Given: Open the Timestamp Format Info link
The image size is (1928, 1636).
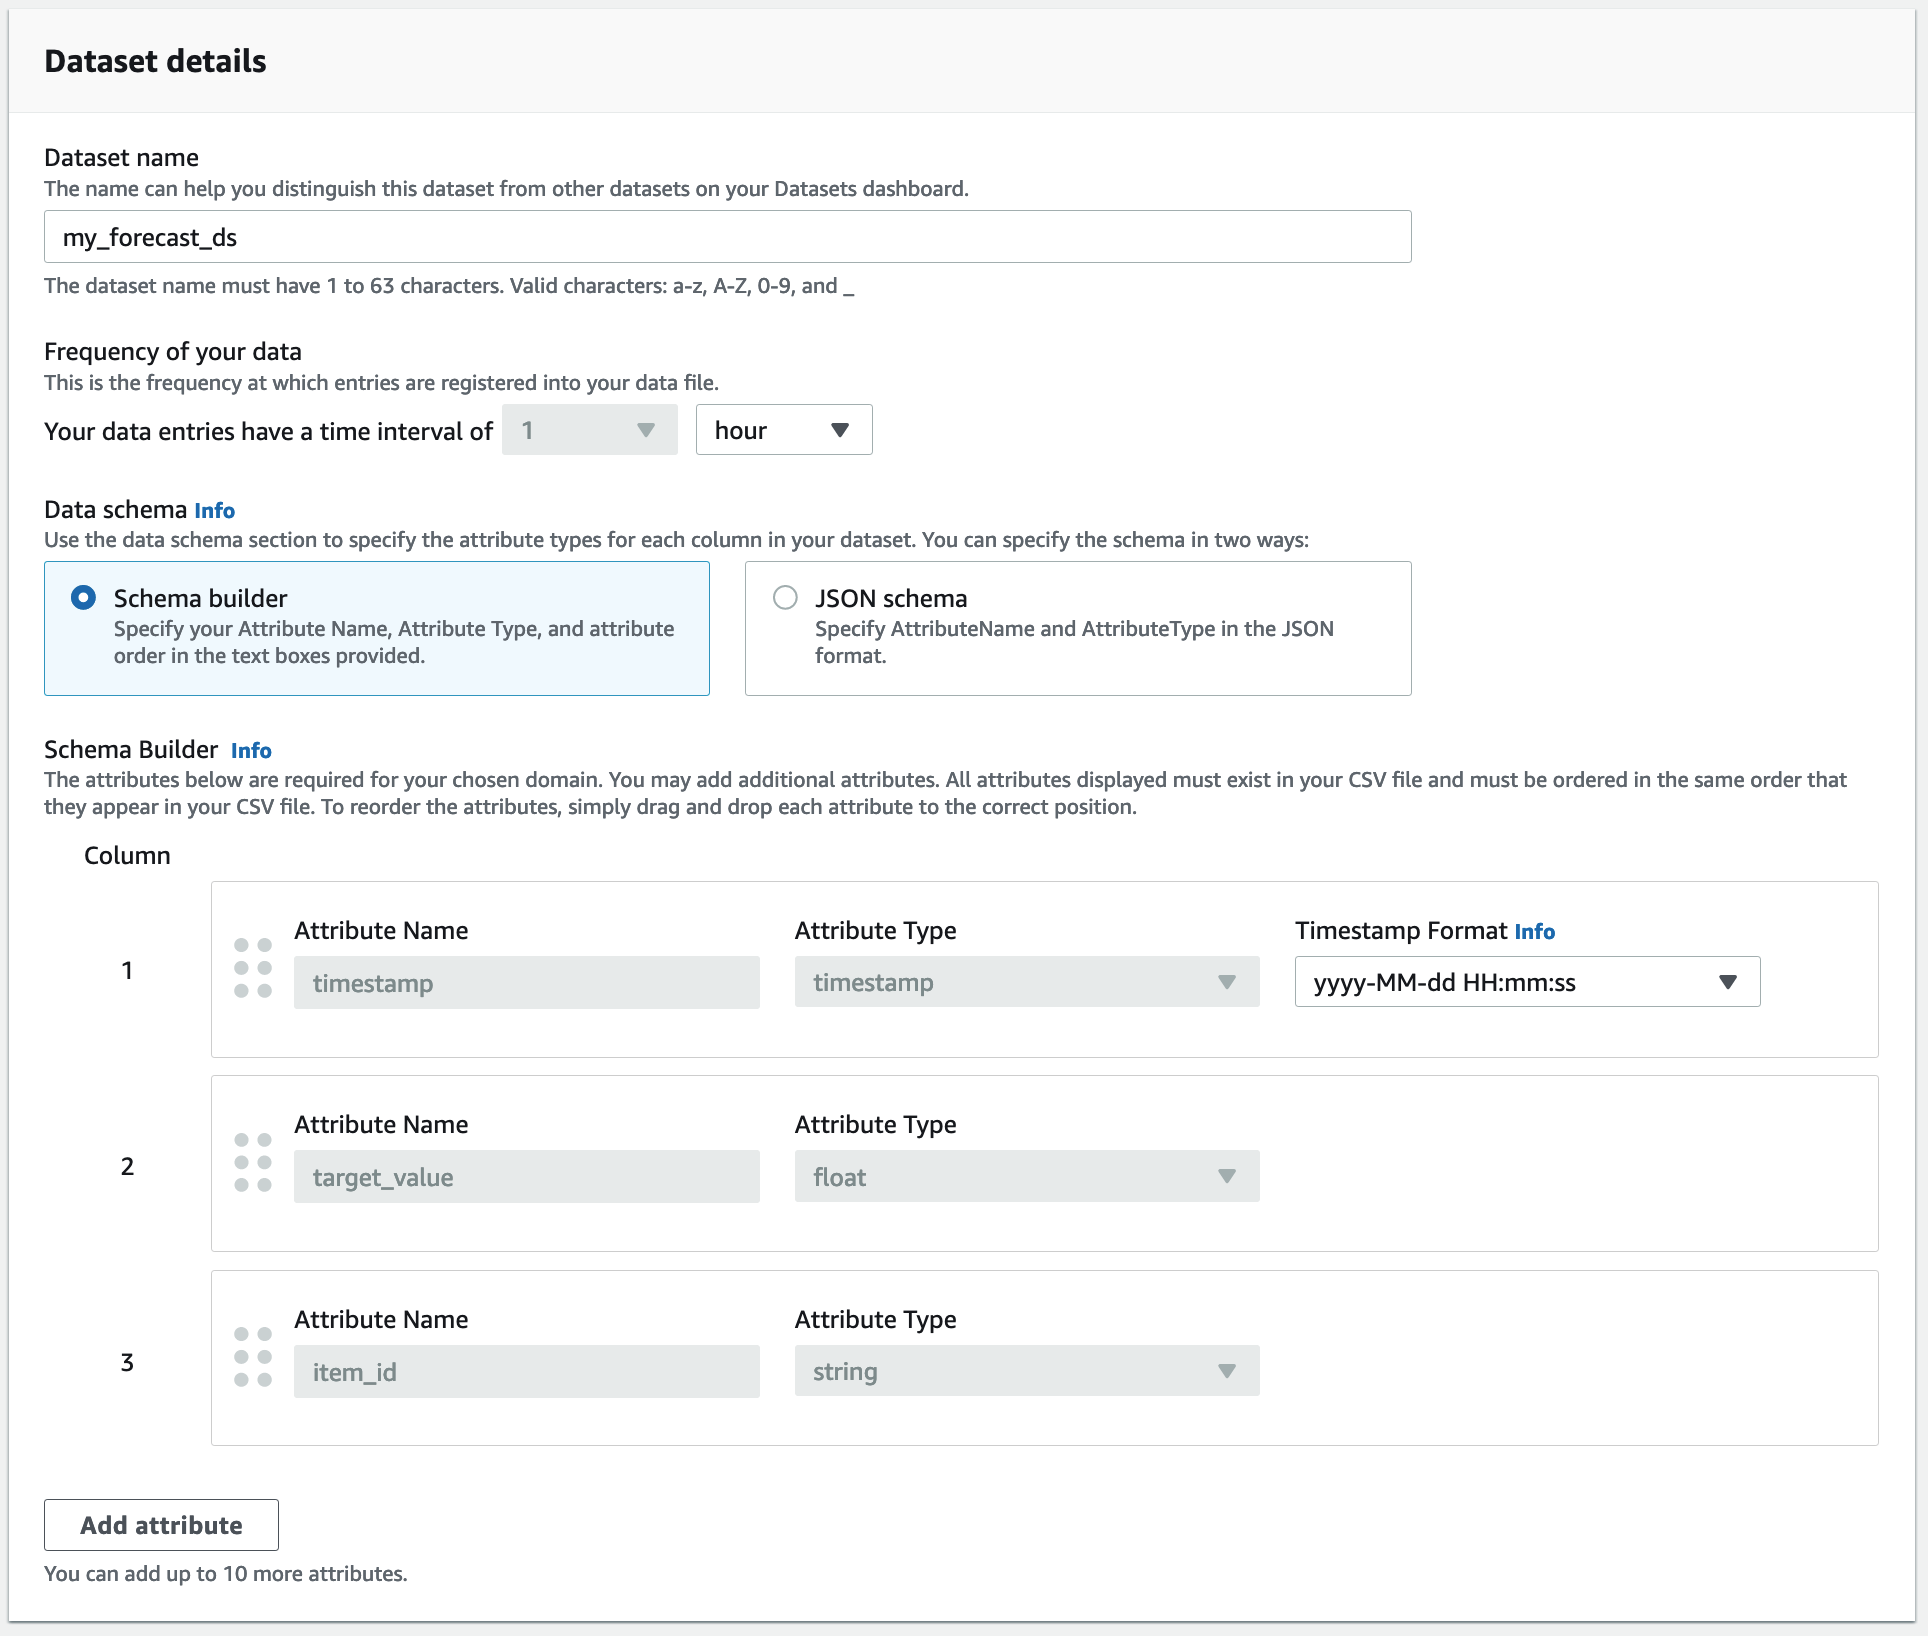Looking at the screenshot, I should point(1535,930).
